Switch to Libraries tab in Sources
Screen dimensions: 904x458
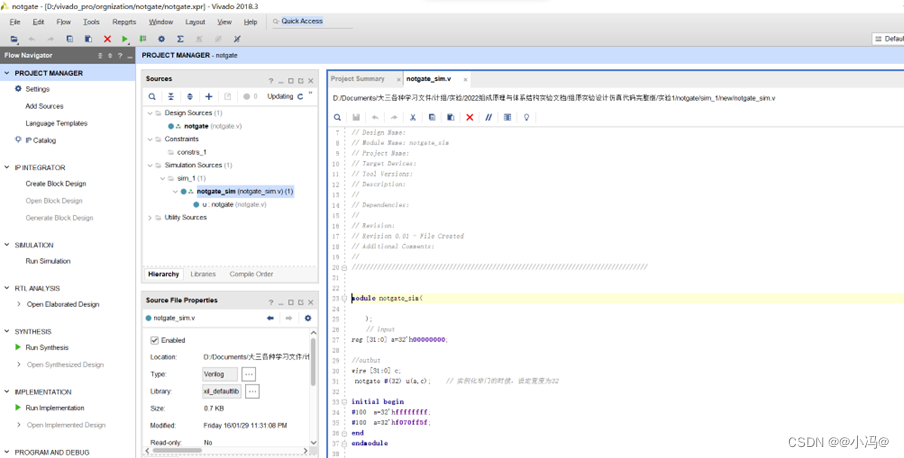pyautogui.click(x=203, y=274)
